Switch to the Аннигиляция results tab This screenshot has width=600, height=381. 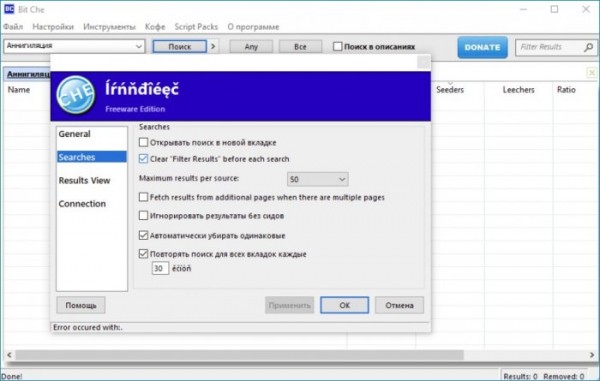[x=28, y=74]
